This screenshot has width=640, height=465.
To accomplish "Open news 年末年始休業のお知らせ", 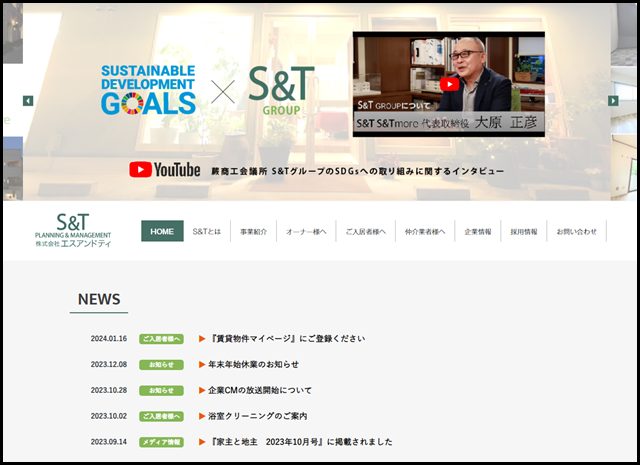I will 253,364.
